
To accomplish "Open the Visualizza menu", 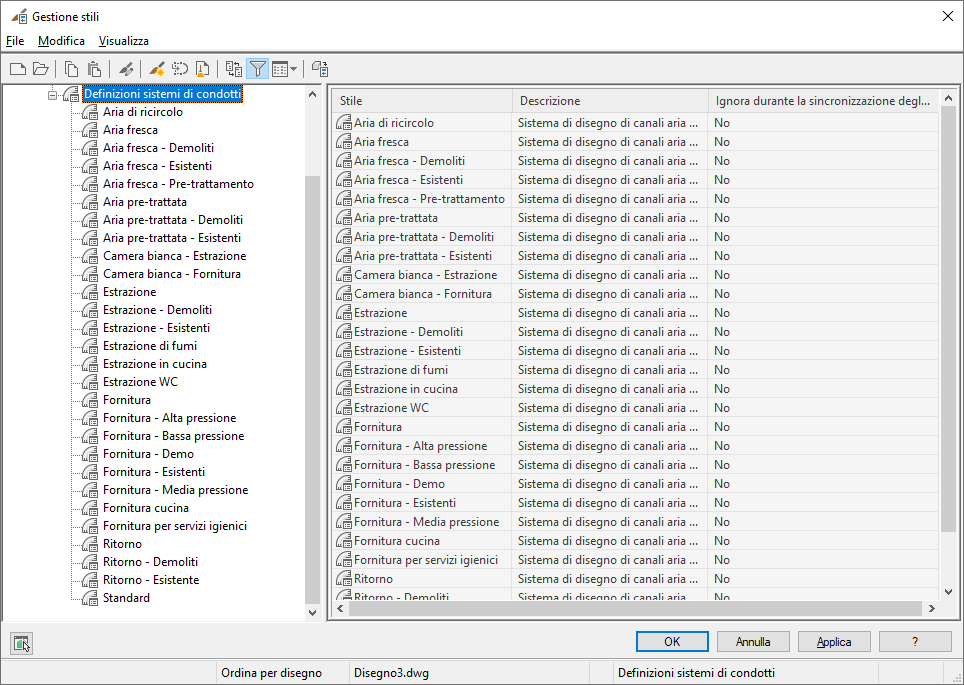I will (124, 41).
